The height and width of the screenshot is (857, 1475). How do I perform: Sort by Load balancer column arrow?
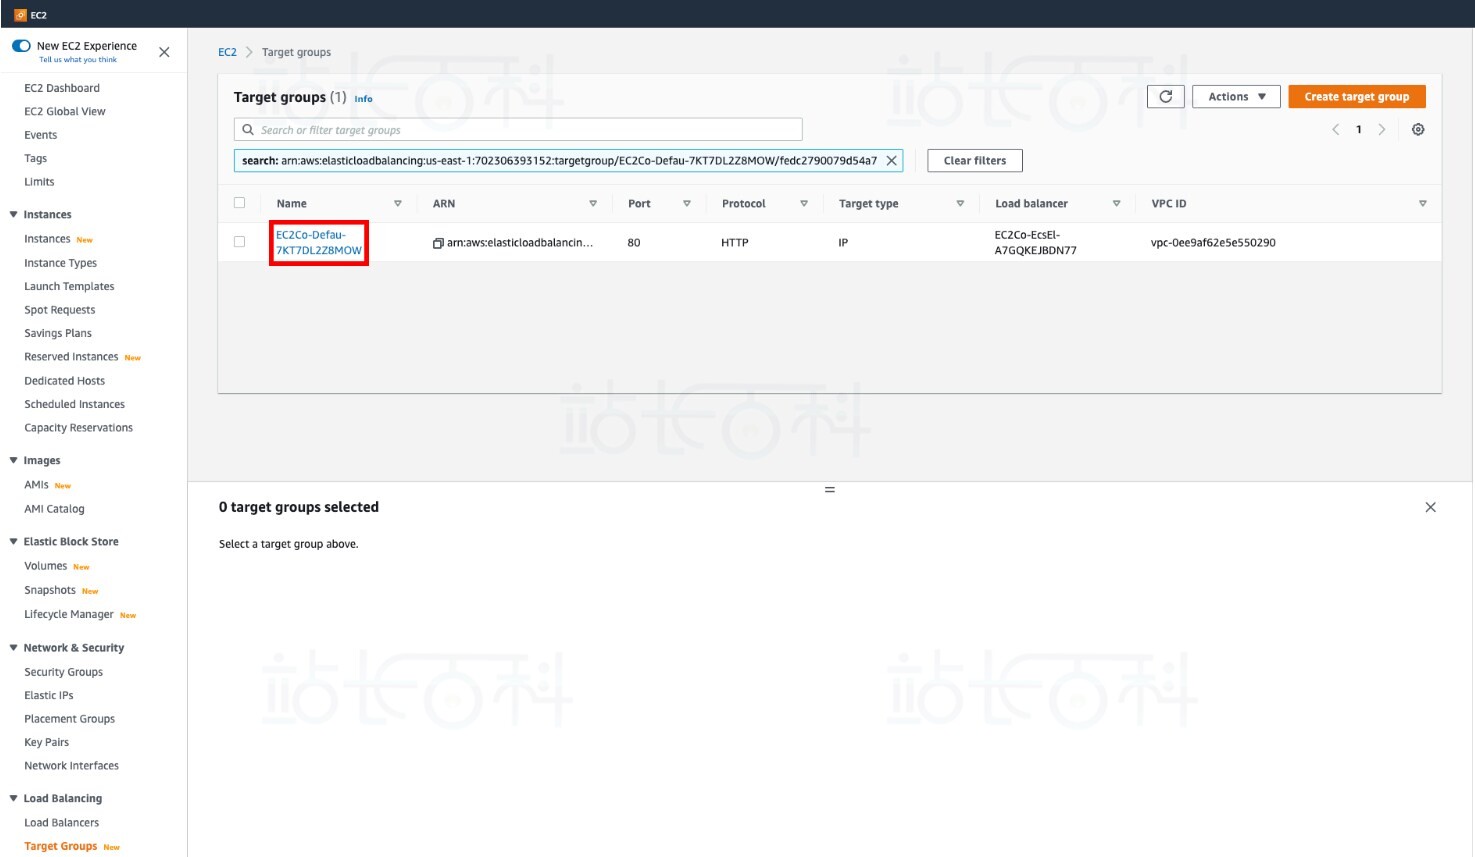coord(1116,204)
